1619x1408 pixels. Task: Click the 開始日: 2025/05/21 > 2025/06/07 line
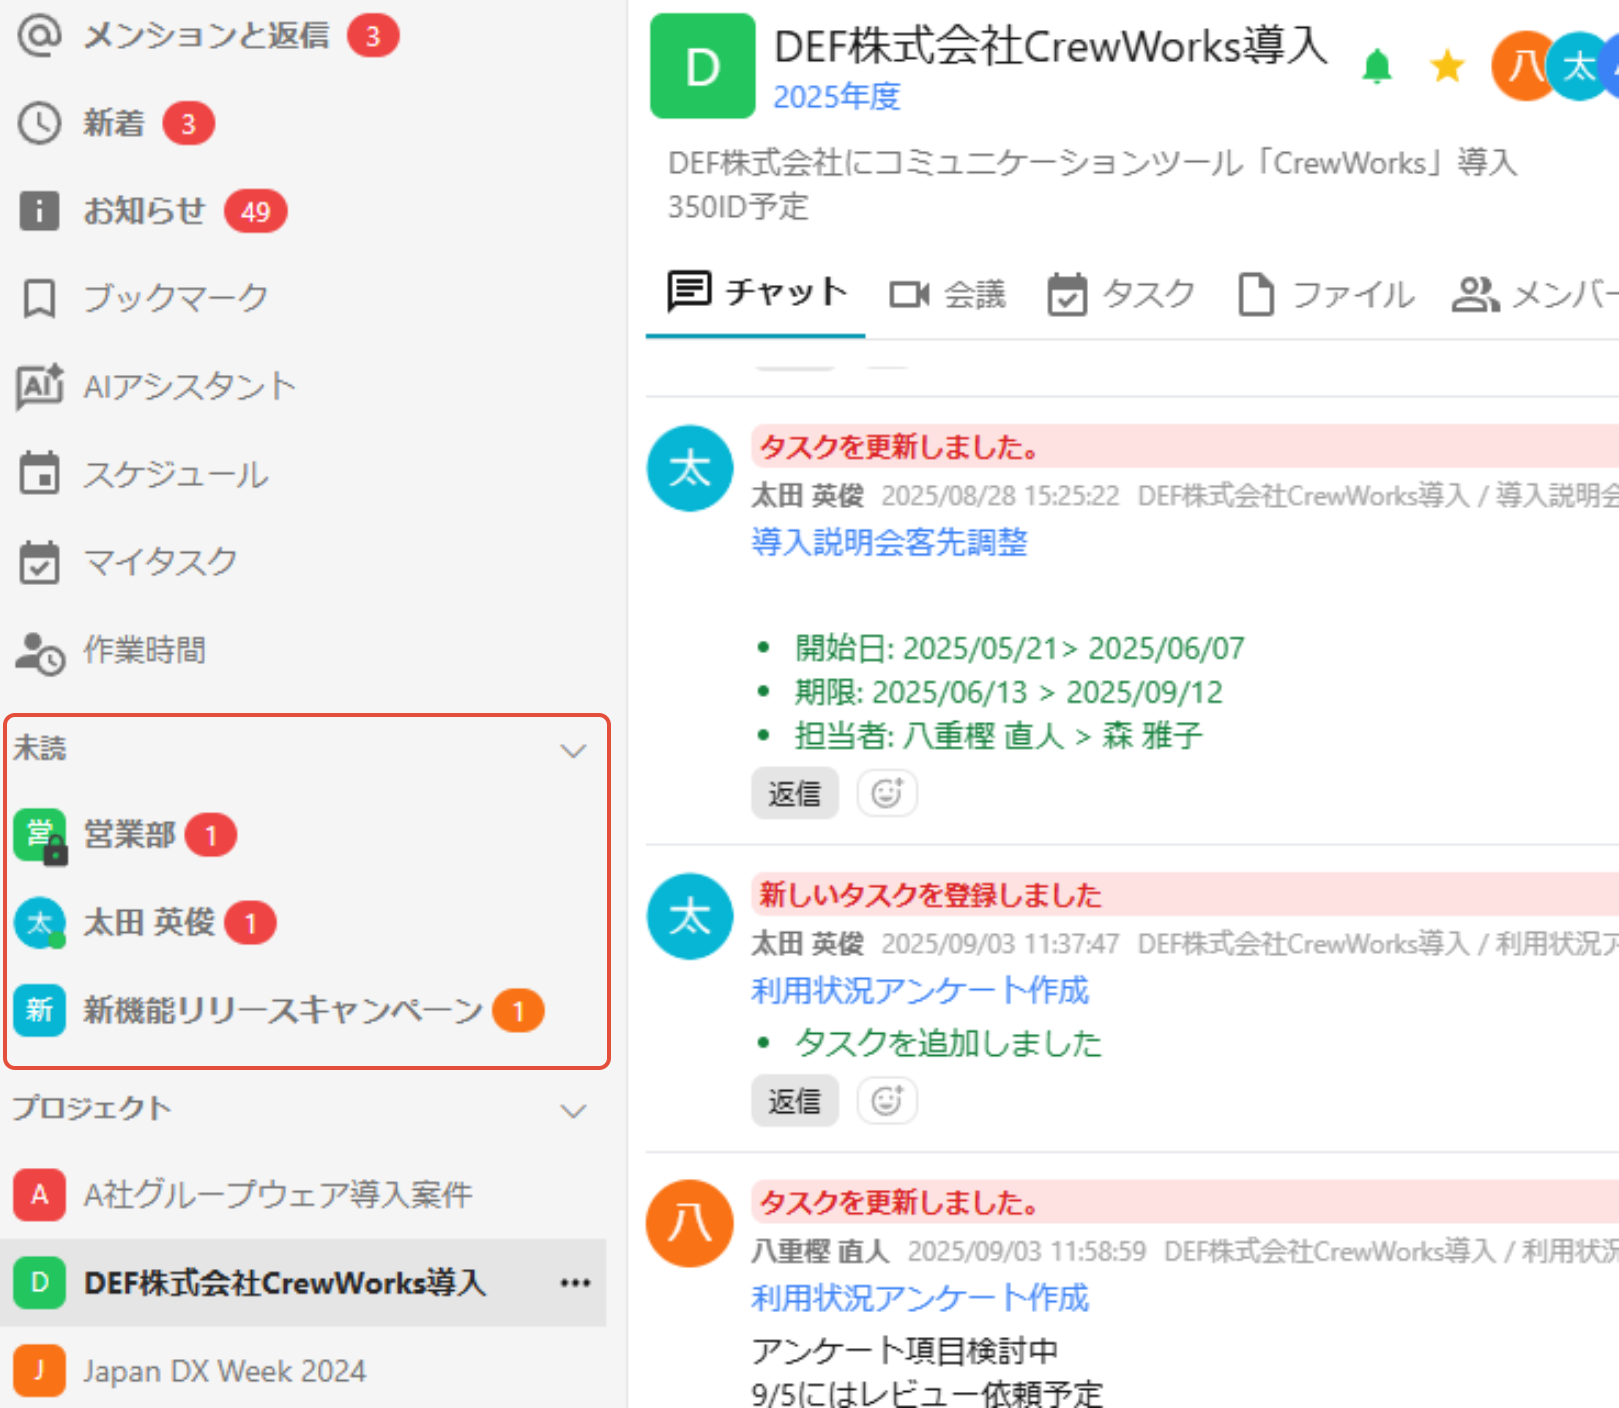tap(1020, 648)
